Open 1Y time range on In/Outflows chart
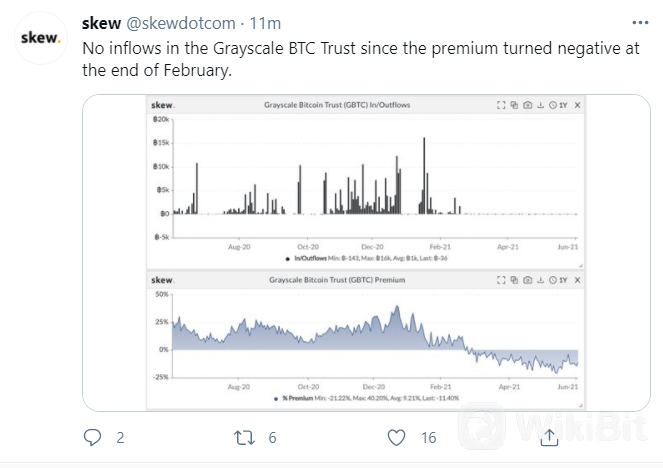The image size is (663, 468). 558,105
